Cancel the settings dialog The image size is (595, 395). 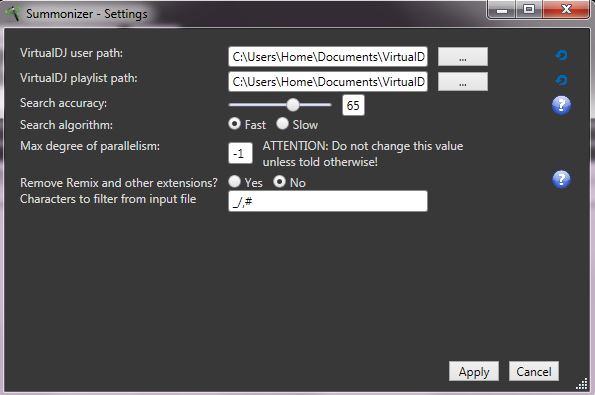534,371
